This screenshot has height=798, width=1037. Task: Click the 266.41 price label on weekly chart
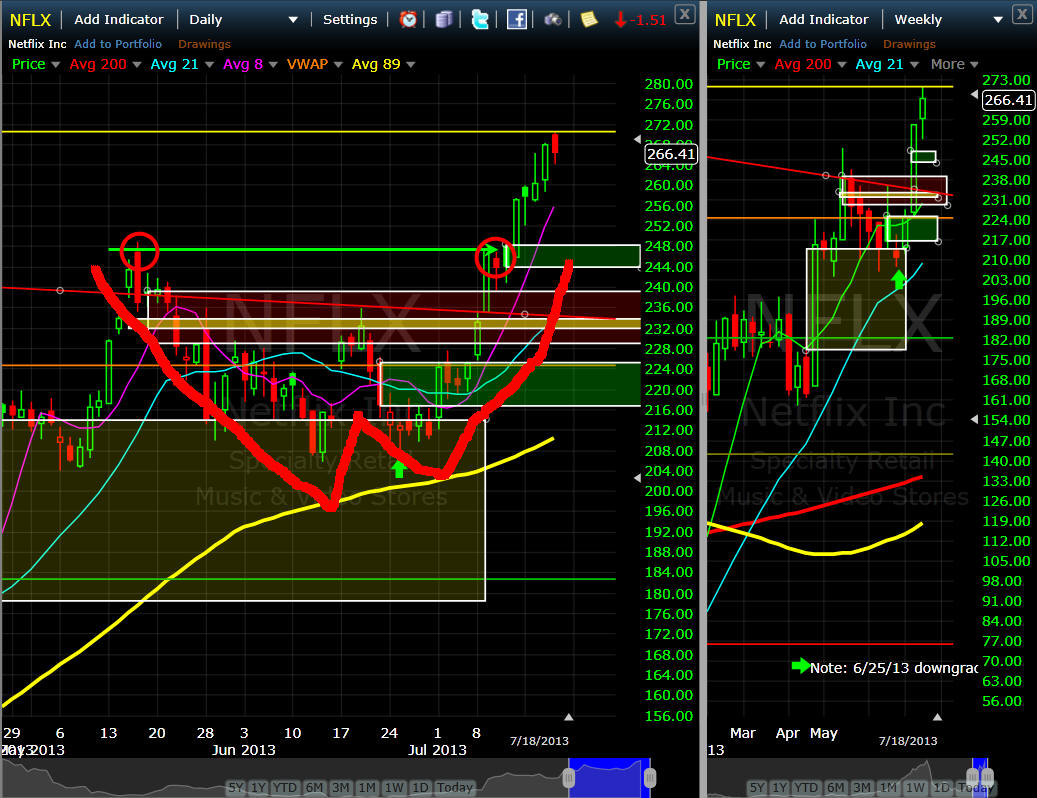tap(1008, 100)
